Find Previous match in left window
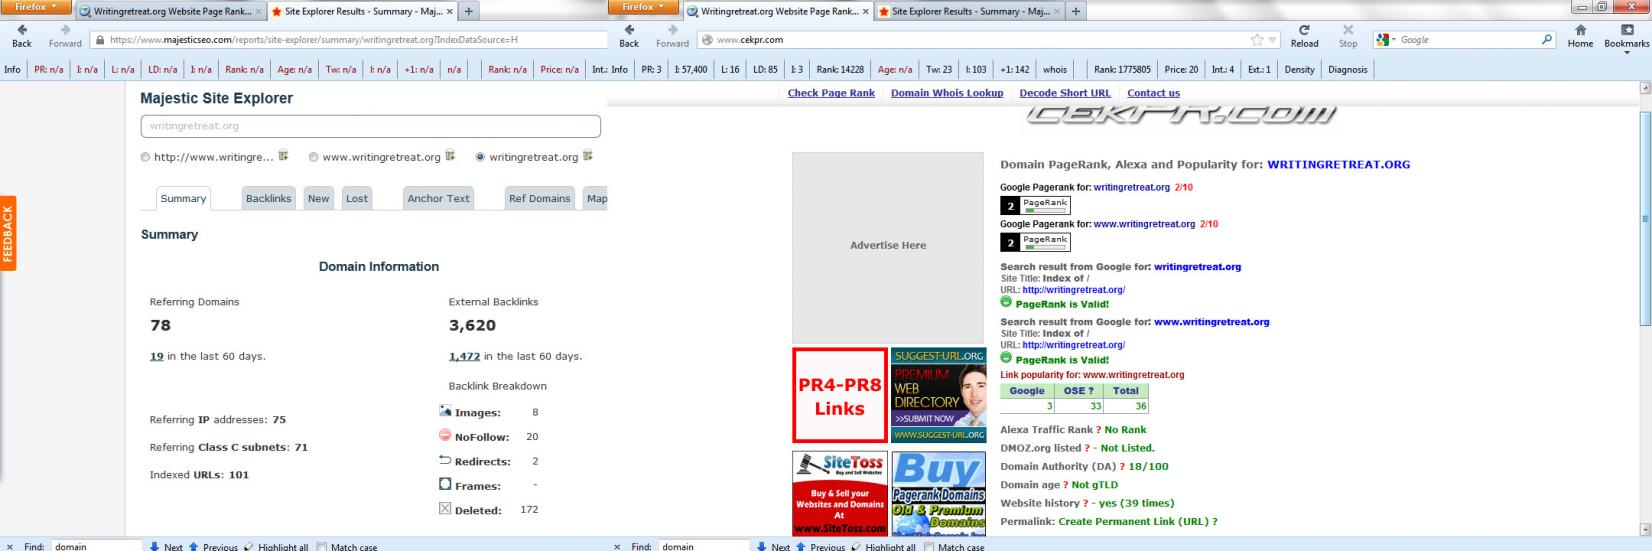Screen dimensions: 1652x551 [213, 547]
